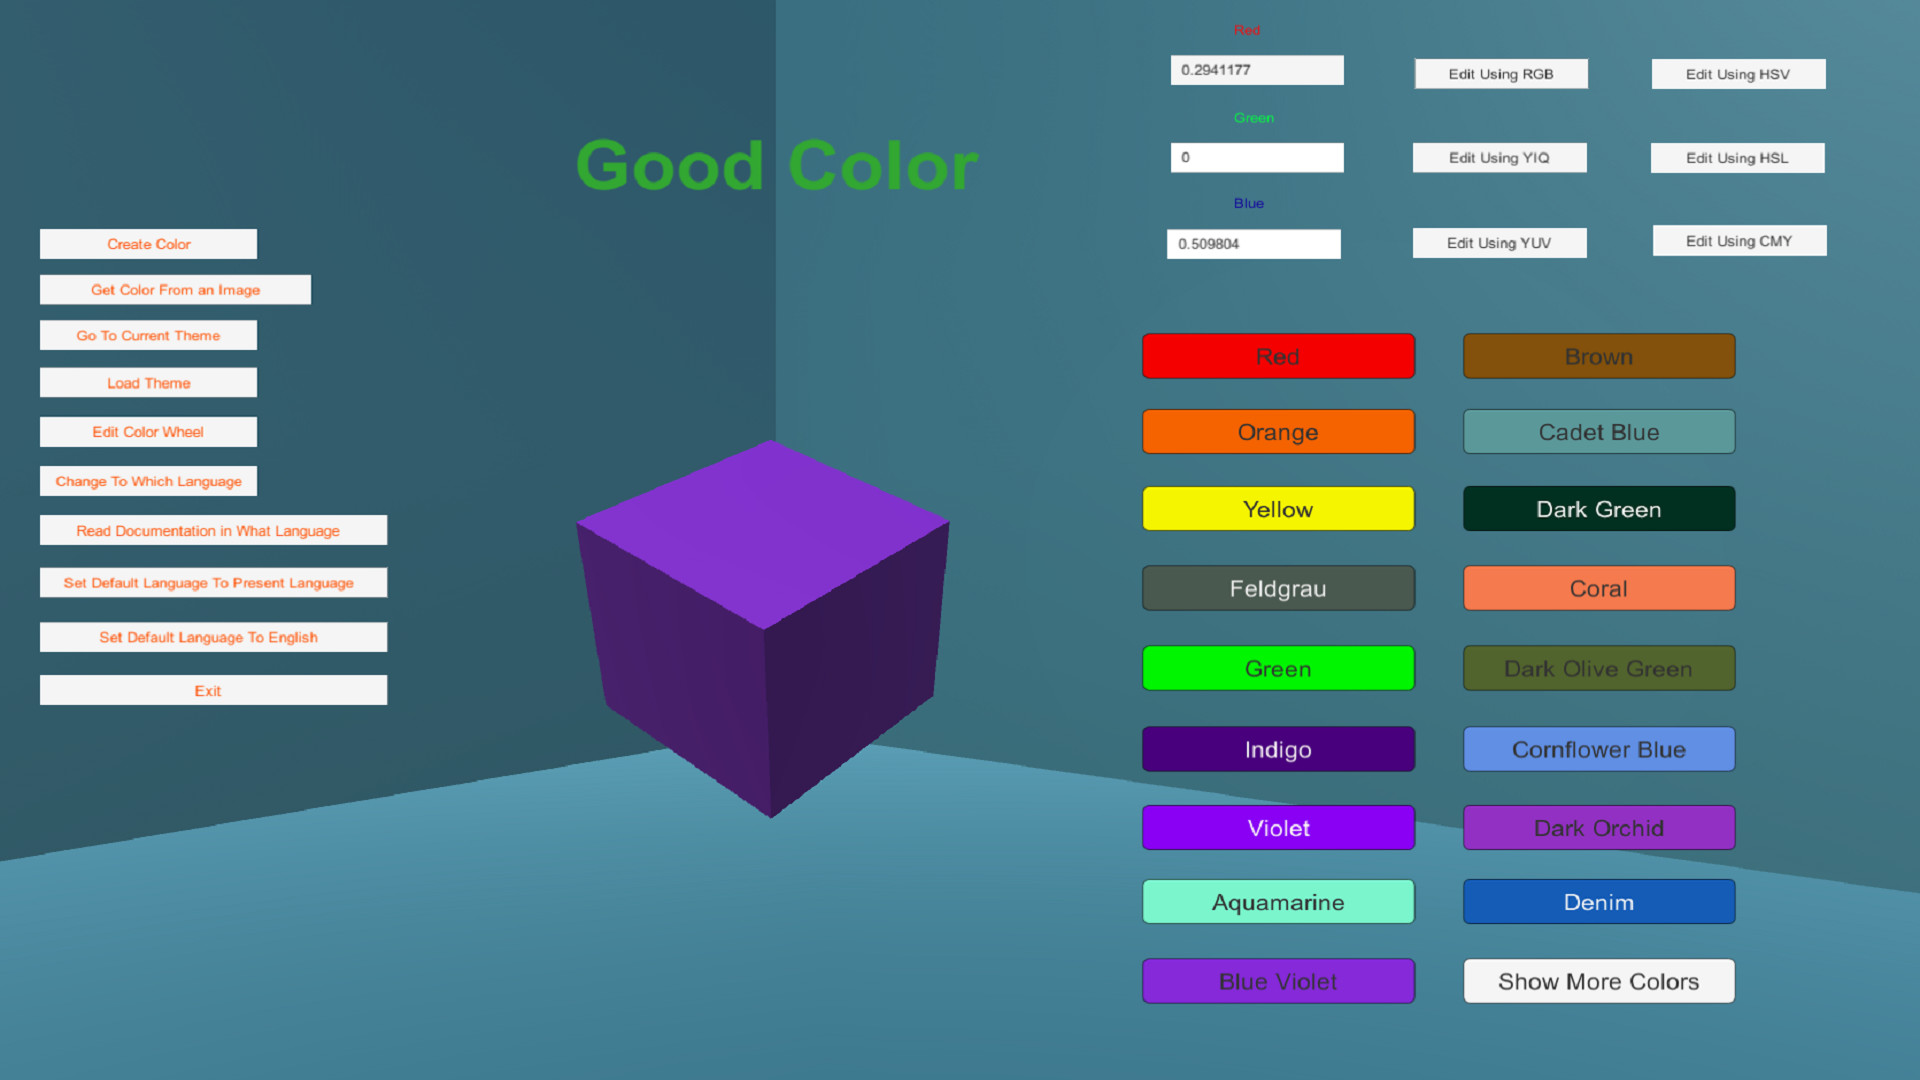Viewport: 1920px width, 1080px height.
Task: Click Edit Using YUV button
Action: point(1499,241)
